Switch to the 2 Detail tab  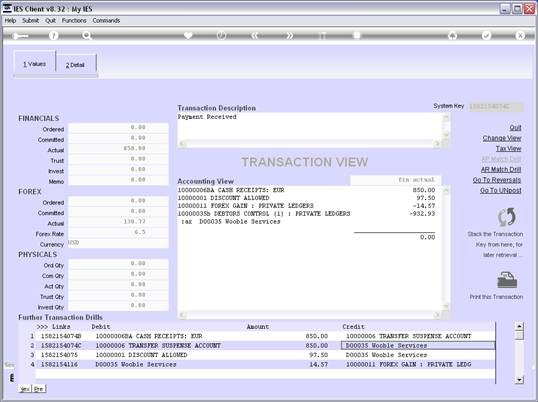point(75,65)
